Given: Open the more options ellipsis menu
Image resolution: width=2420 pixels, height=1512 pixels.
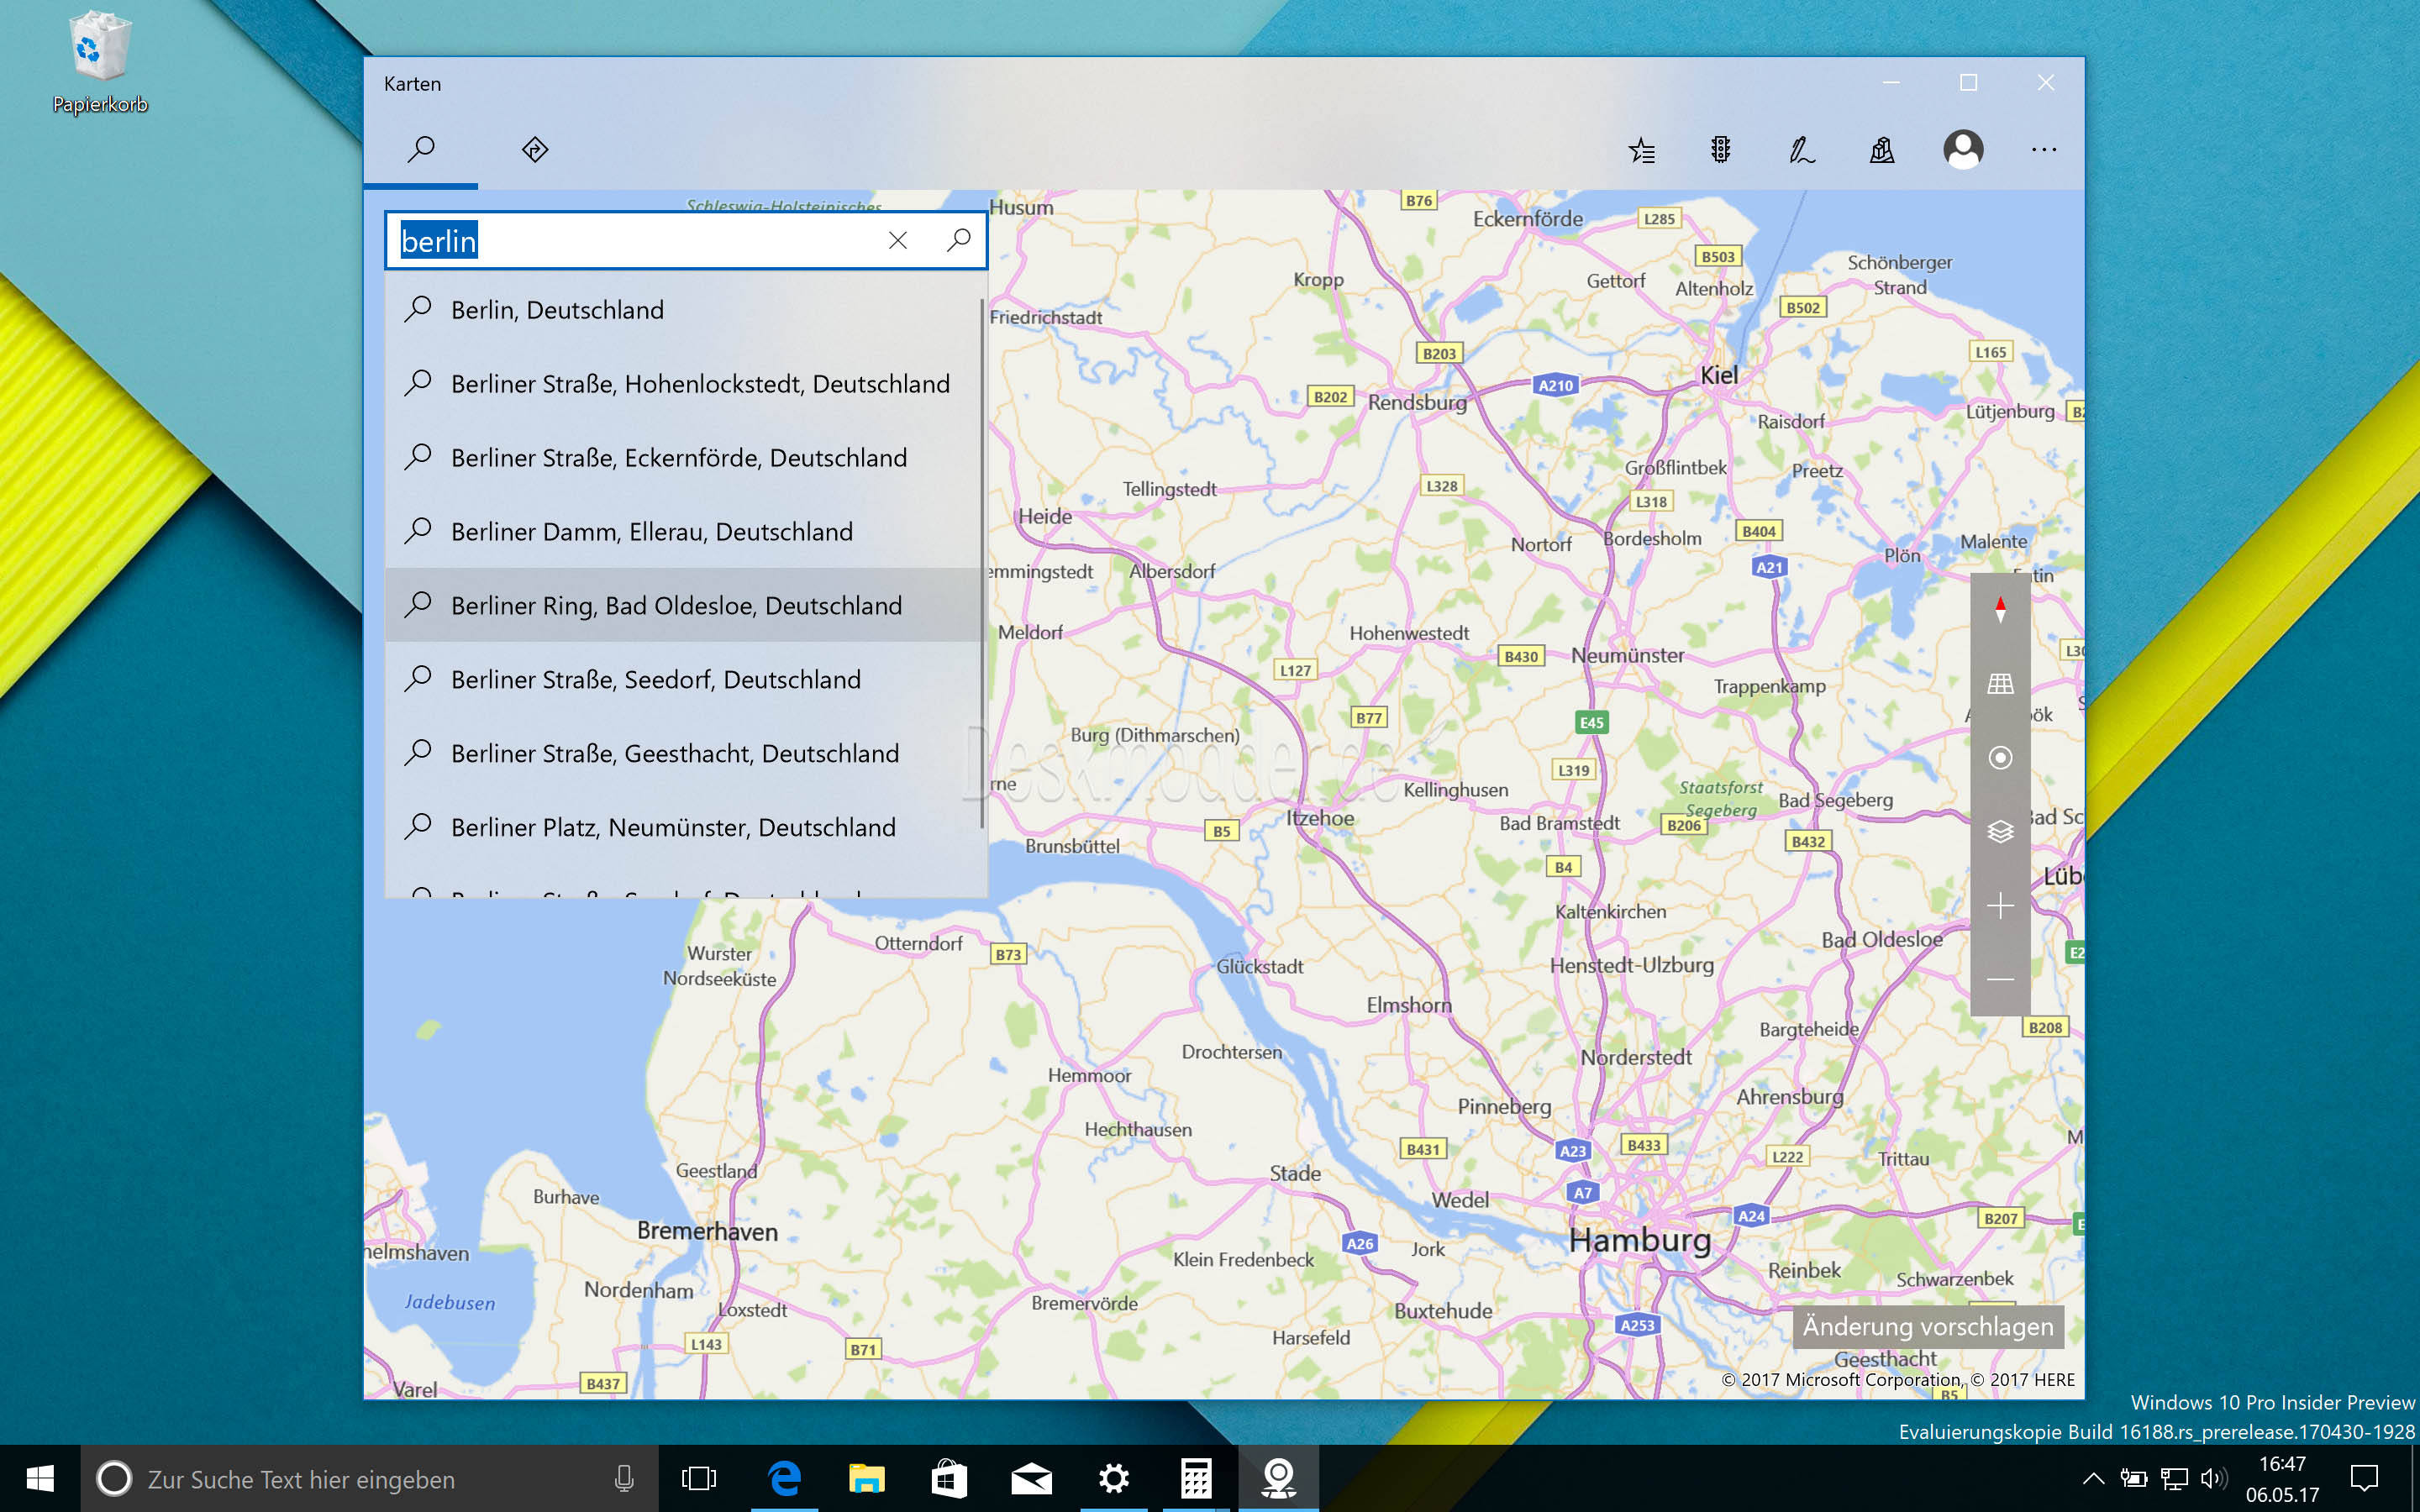Looking at the screenshot, I should 2044,150.
